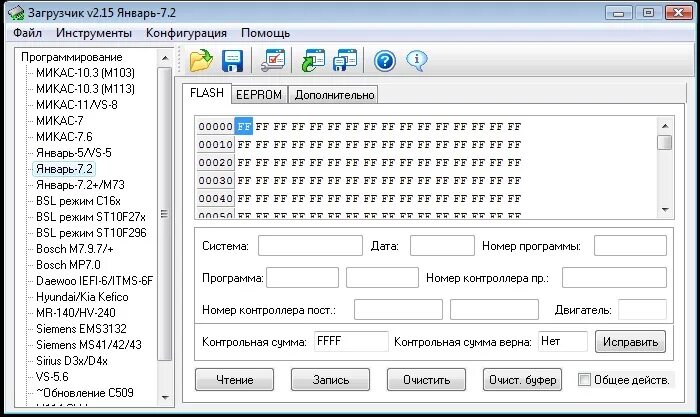Enable the Общее действ. checkbox
The height and width of the screenshot is (417, 700).
pyautogui.click(x=584, y=379)
